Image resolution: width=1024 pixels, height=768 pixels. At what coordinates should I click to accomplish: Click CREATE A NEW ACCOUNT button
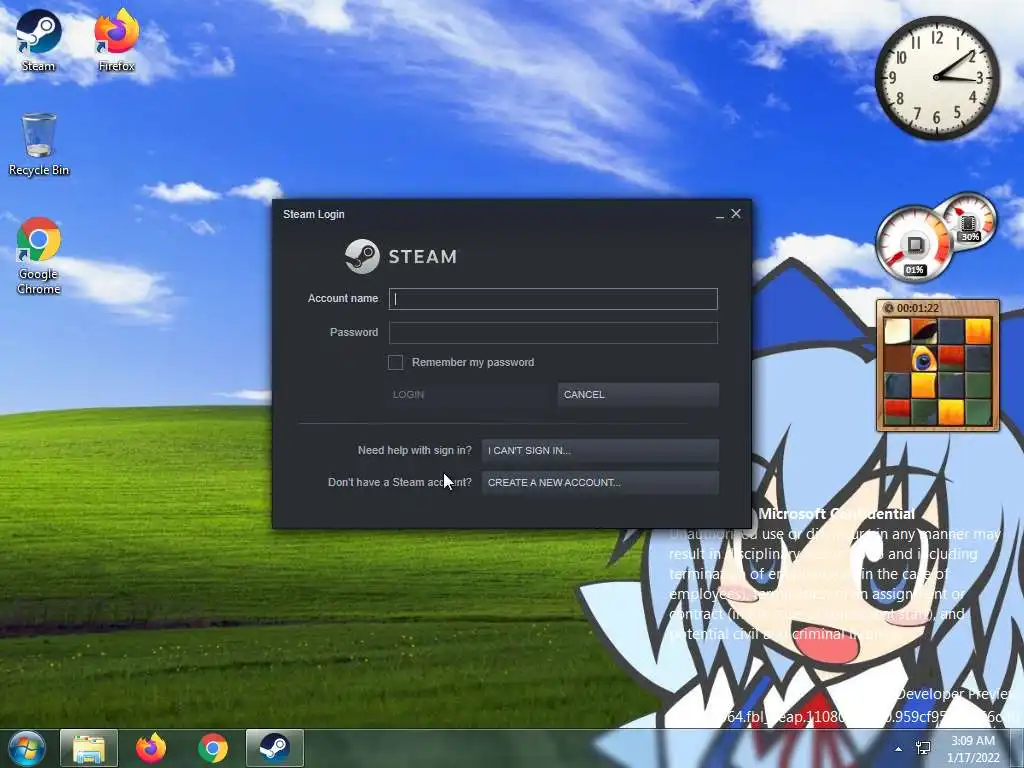point(600,483)
